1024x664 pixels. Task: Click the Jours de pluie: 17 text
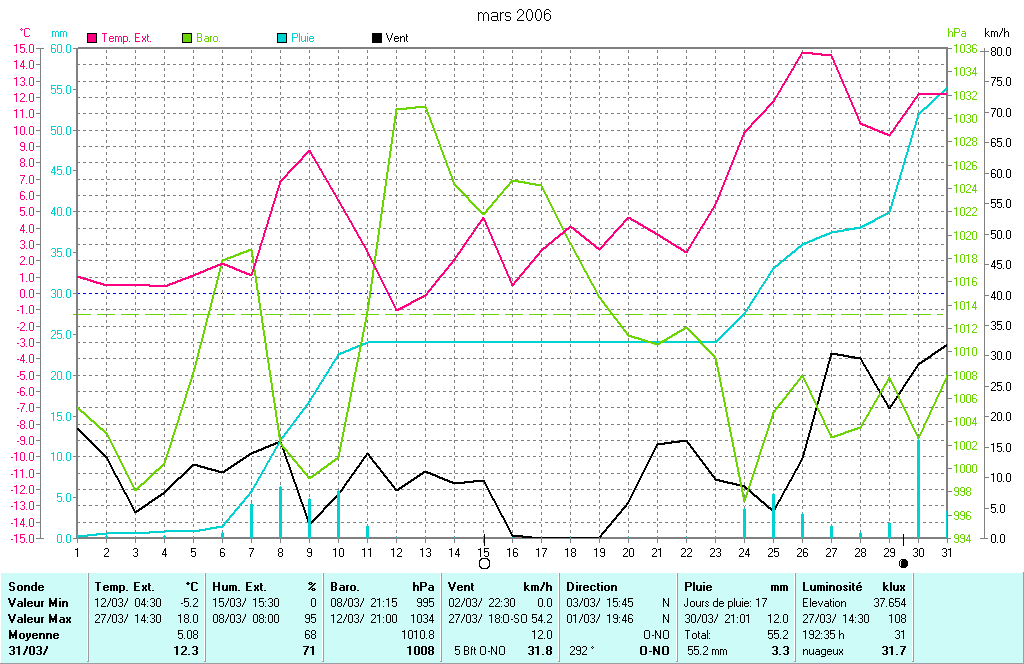(x=728, y=603)
